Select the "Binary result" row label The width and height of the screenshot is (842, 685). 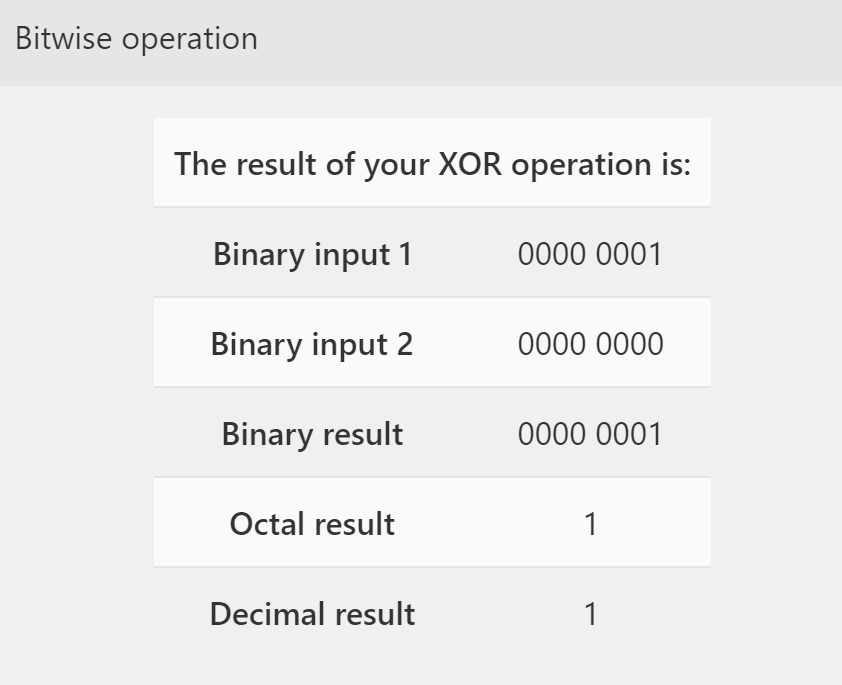[x=312, y=434]
